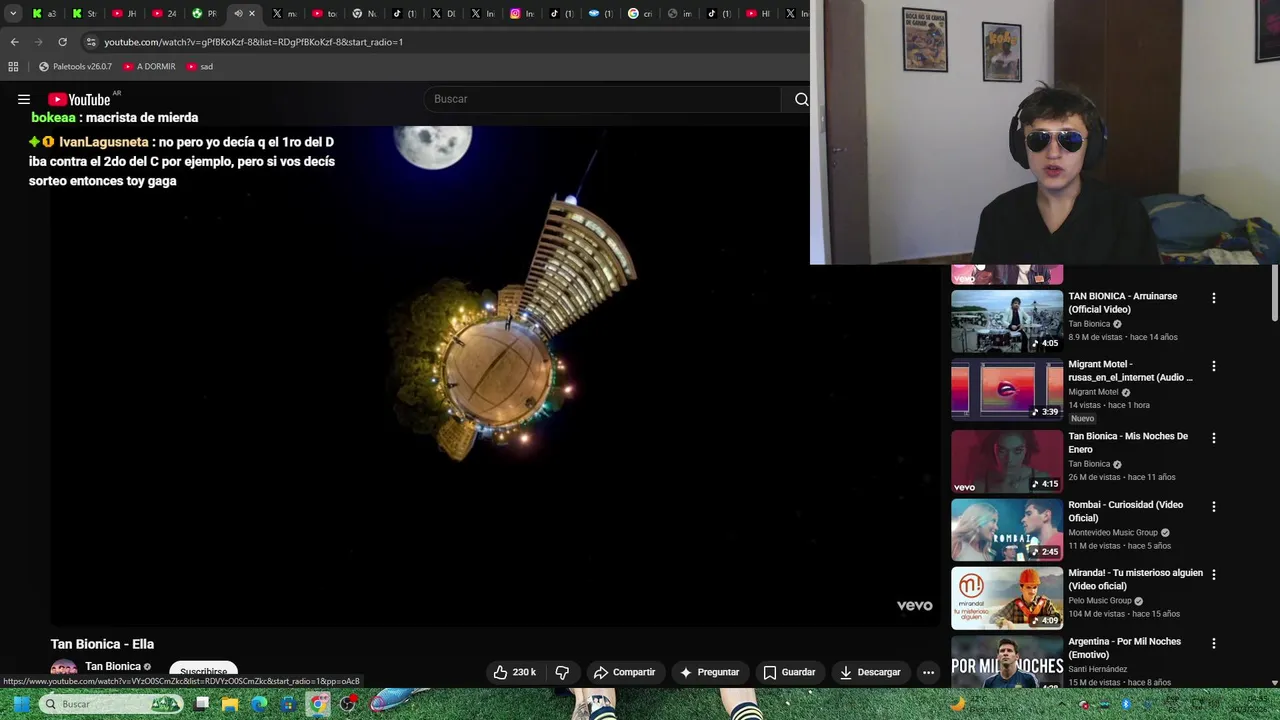Dislike the Tan Bionica video

click(562, 672)
